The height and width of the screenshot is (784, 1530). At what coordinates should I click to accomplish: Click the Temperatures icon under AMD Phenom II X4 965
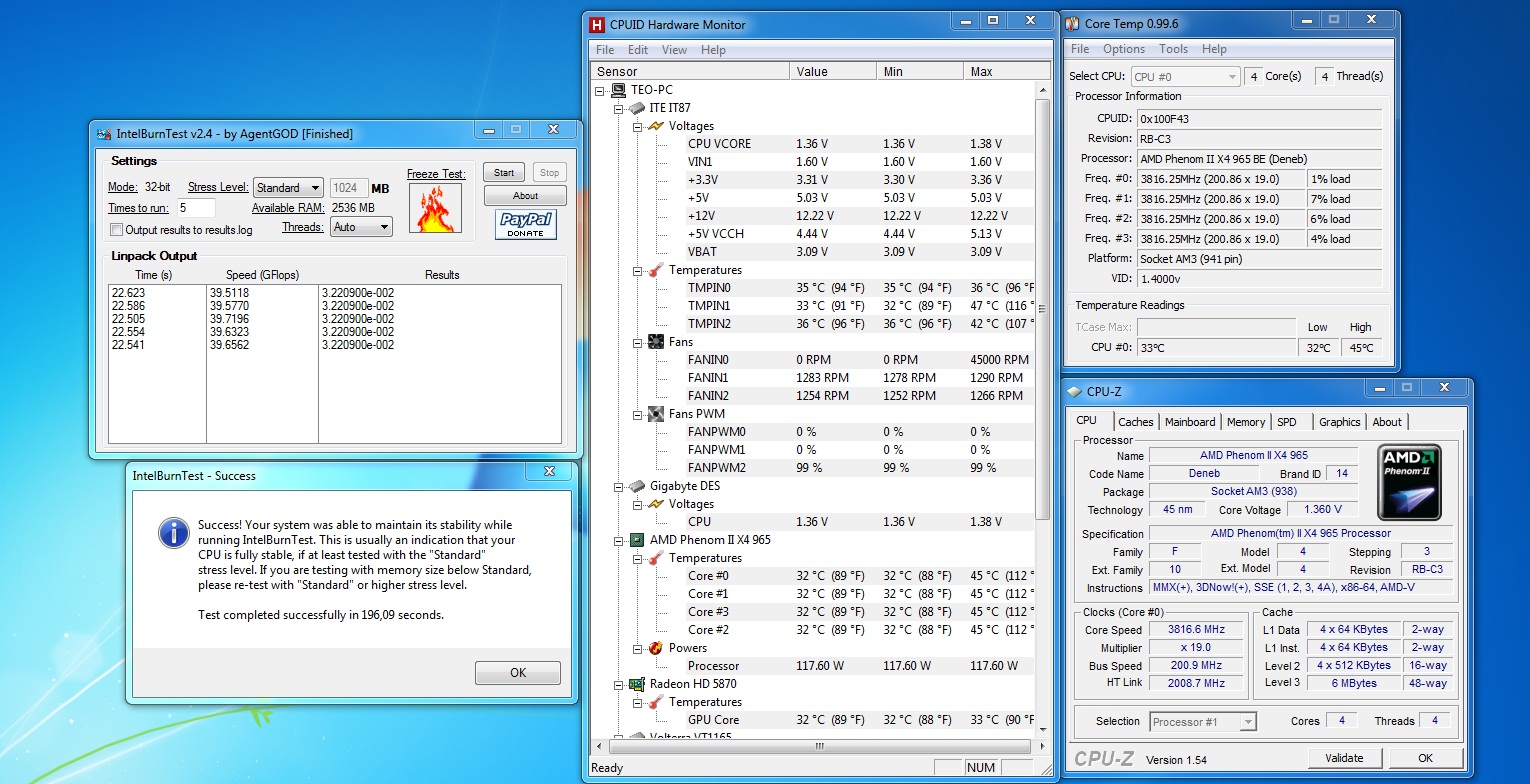656,558
